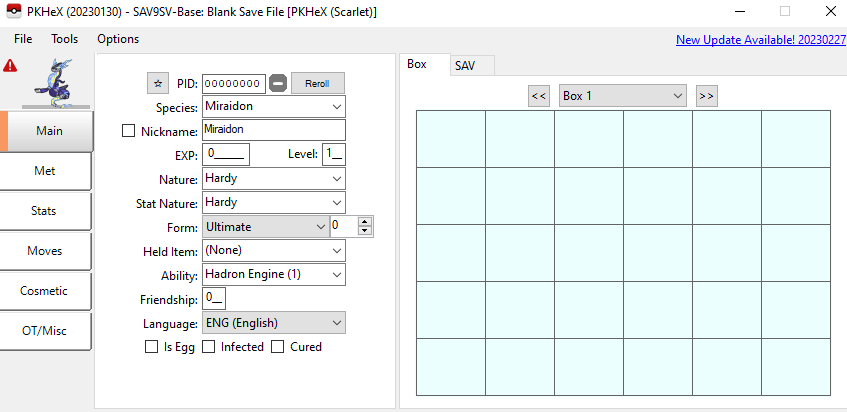Click the Level input field
This screenshot has width=847, height=412.
click(334, 154)
